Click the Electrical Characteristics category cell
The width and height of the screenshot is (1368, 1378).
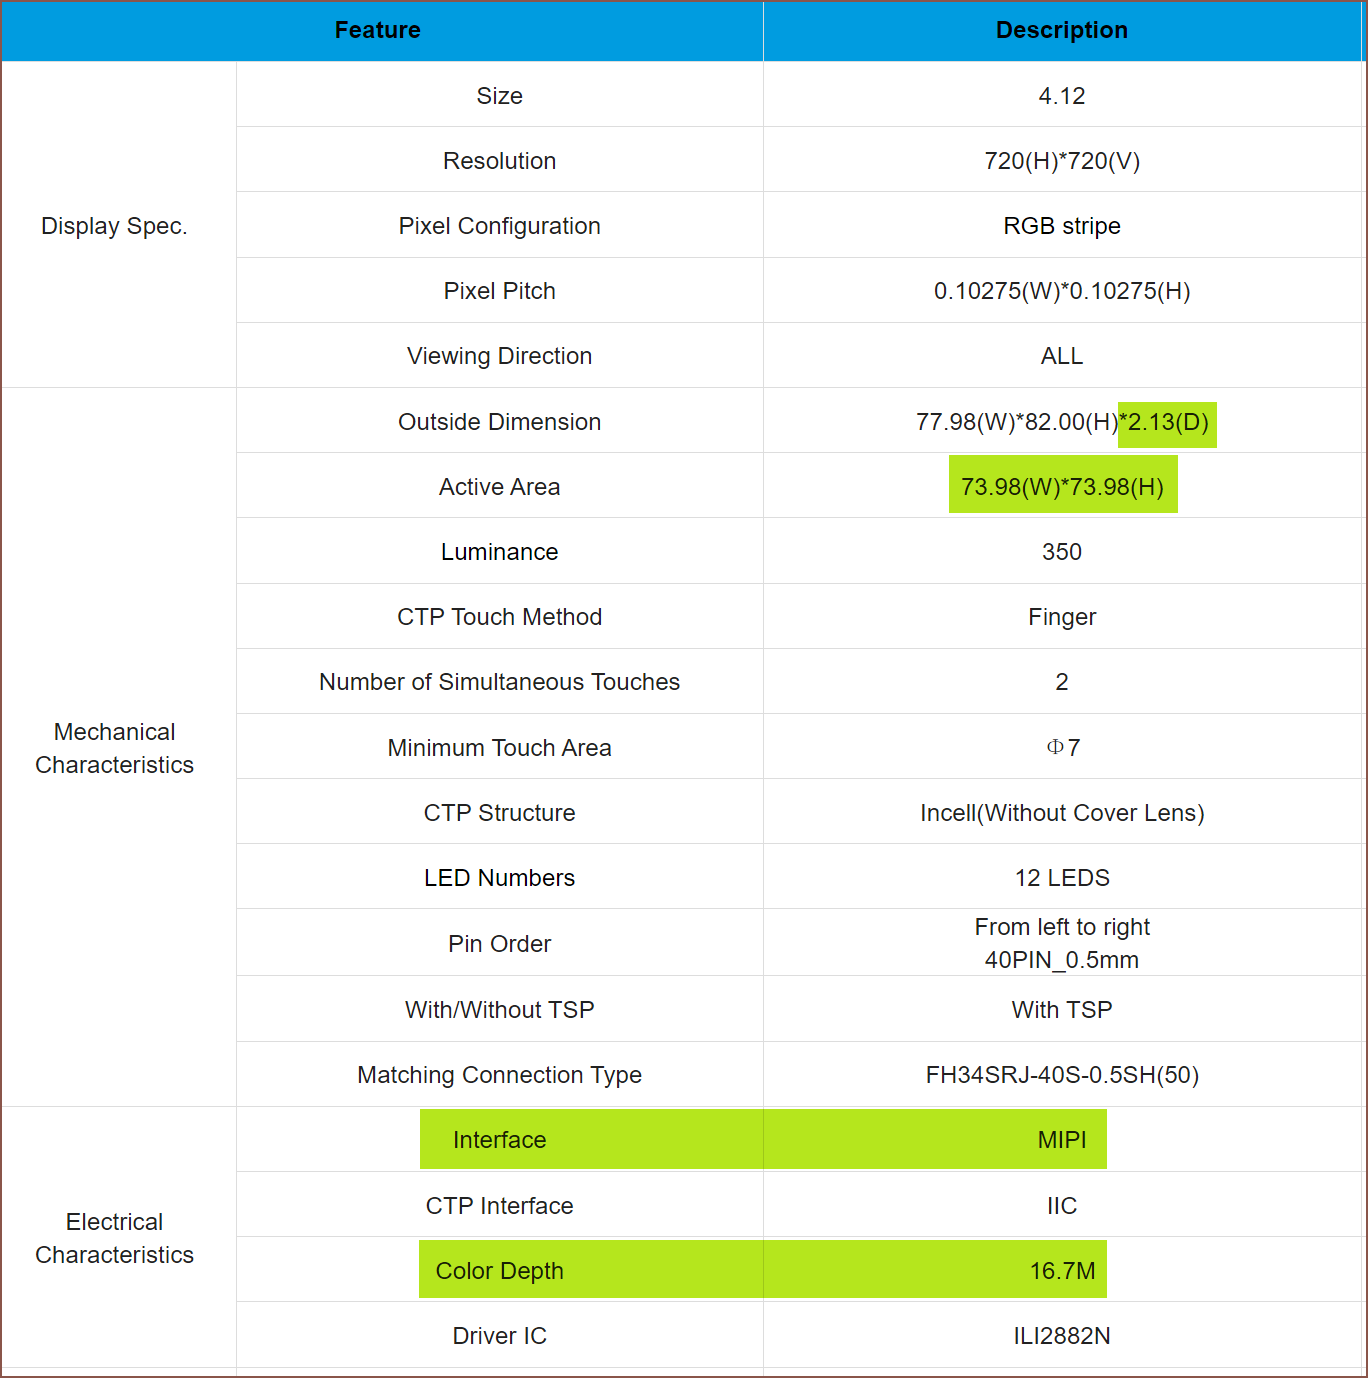click(x=114, y=1238)
